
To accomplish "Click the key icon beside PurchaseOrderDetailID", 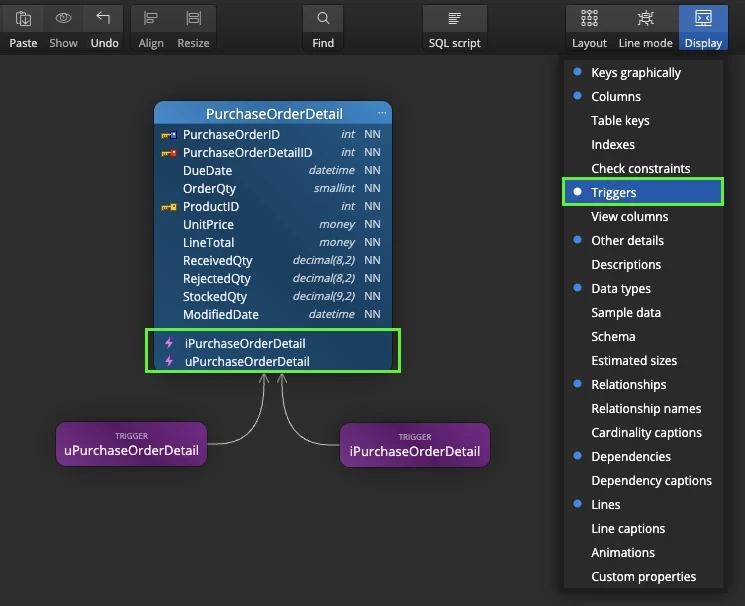I will point(169,153).
